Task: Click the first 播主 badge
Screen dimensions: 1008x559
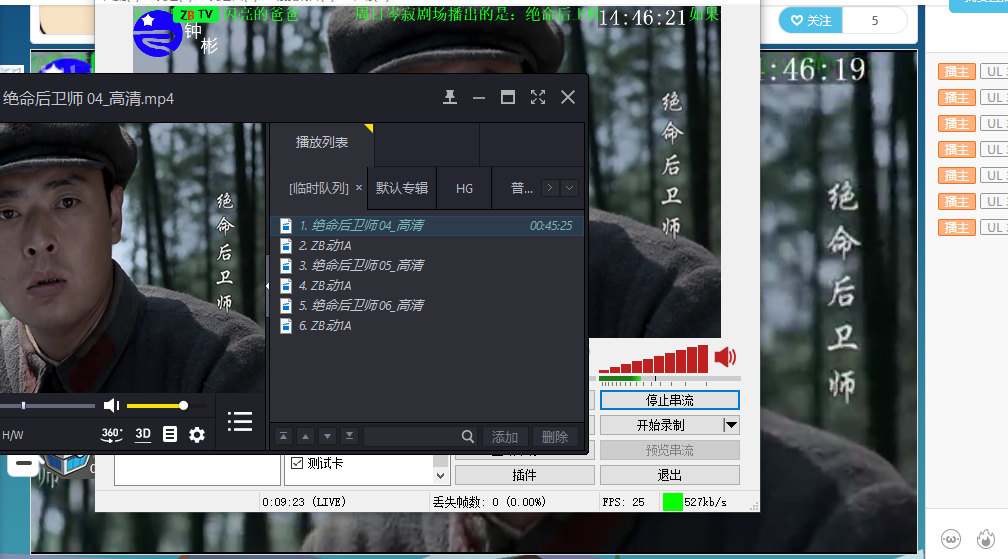Action: [x=957, y=71]
